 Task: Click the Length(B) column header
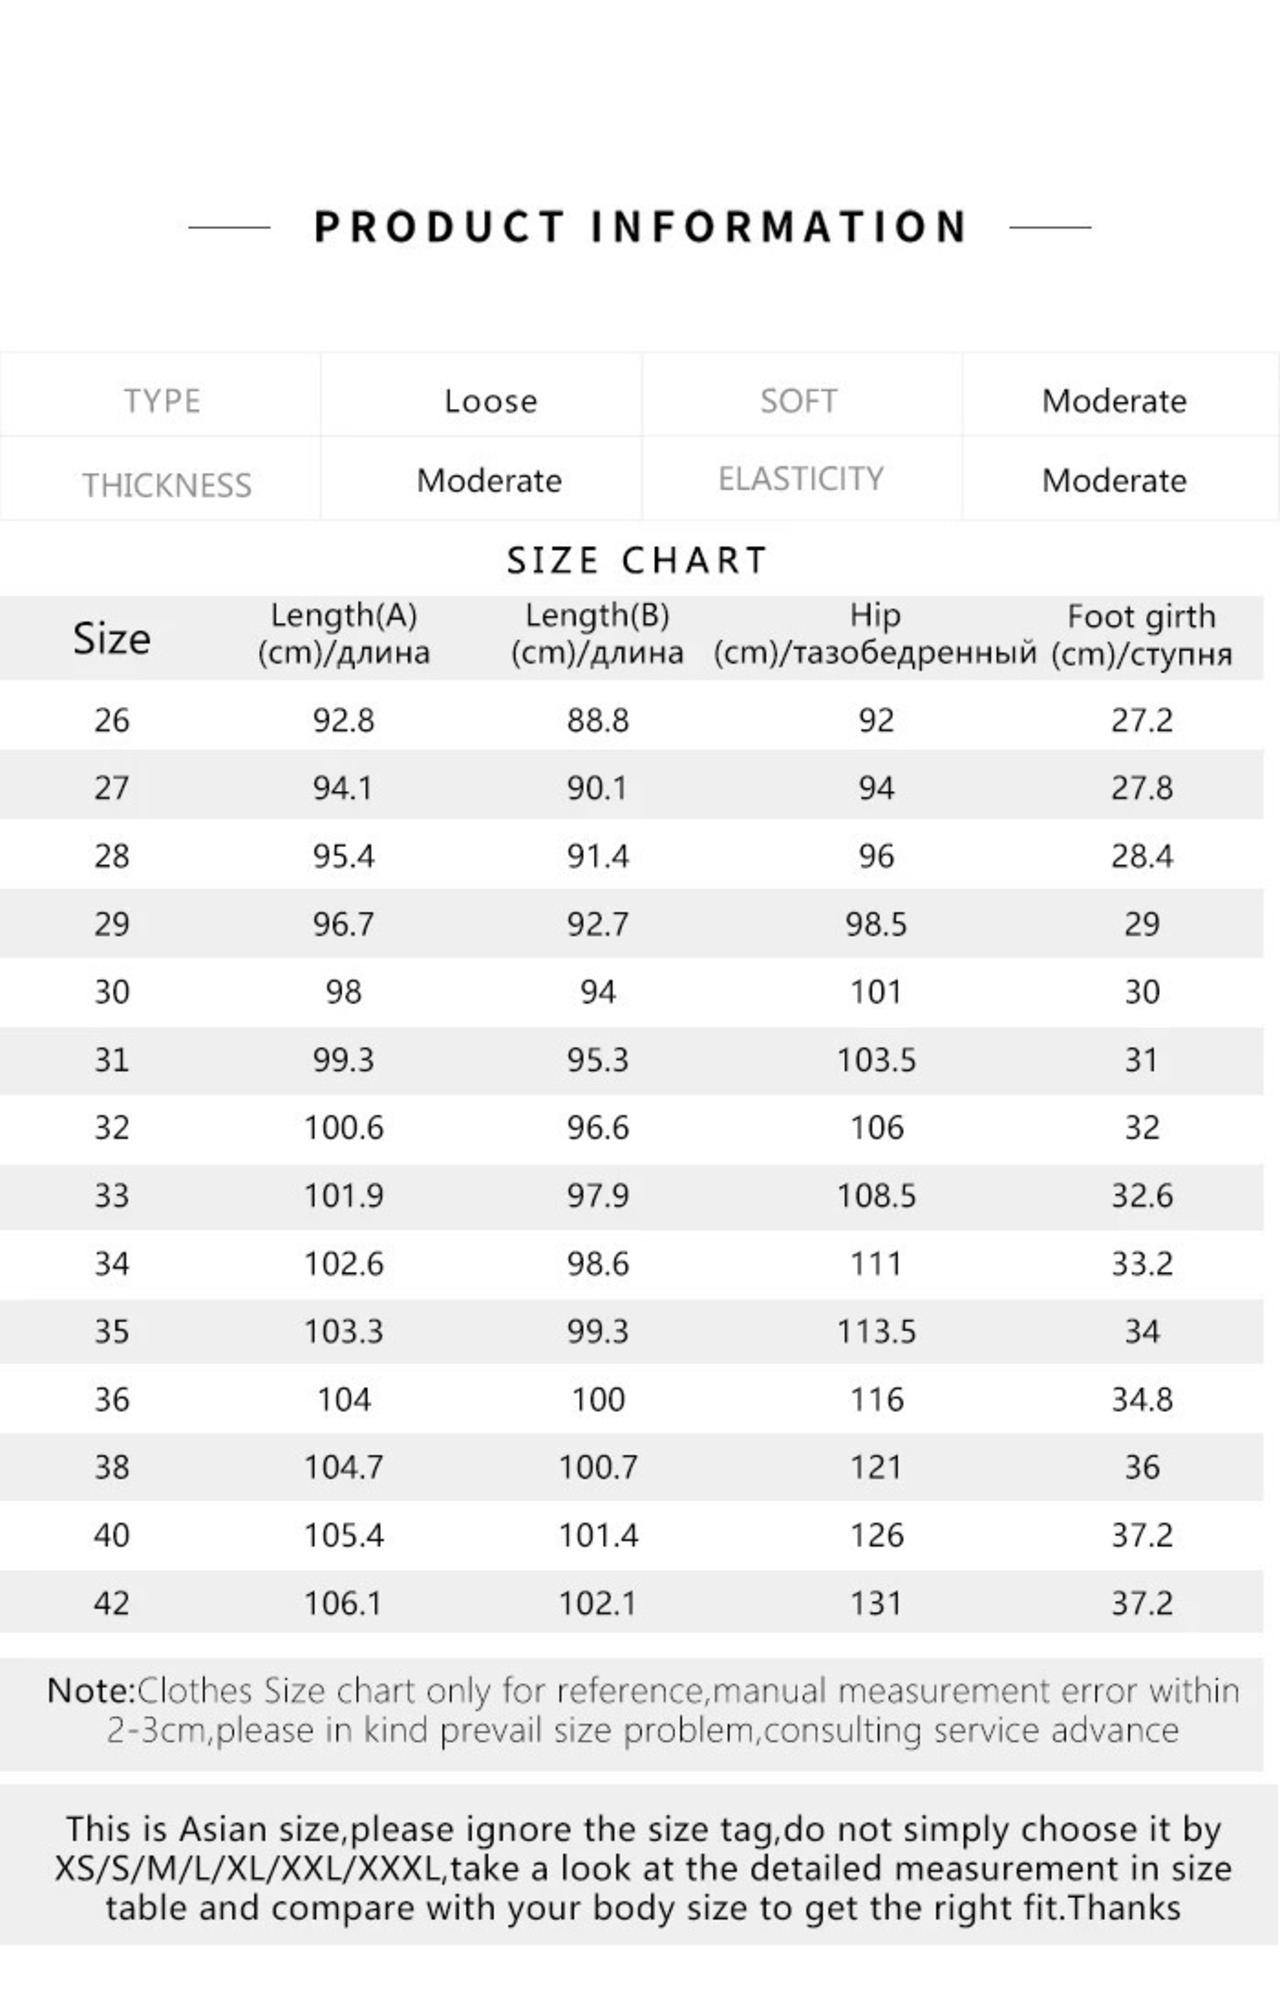(x=597, y=634)
